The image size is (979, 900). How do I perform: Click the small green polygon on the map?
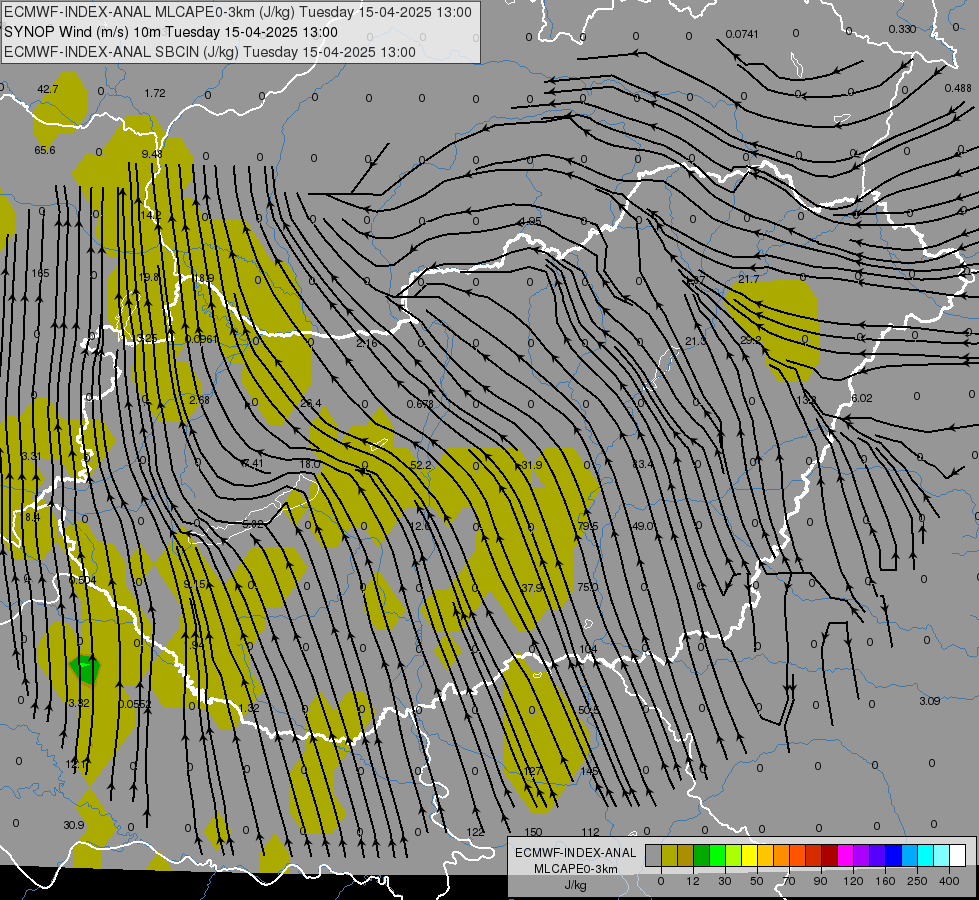pyautogui.click(x=84, y=669)
